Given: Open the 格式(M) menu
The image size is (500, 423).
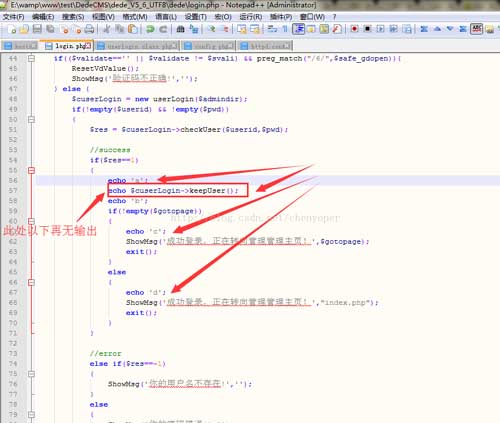Looking at the screenshot, I should coord(135,17).
